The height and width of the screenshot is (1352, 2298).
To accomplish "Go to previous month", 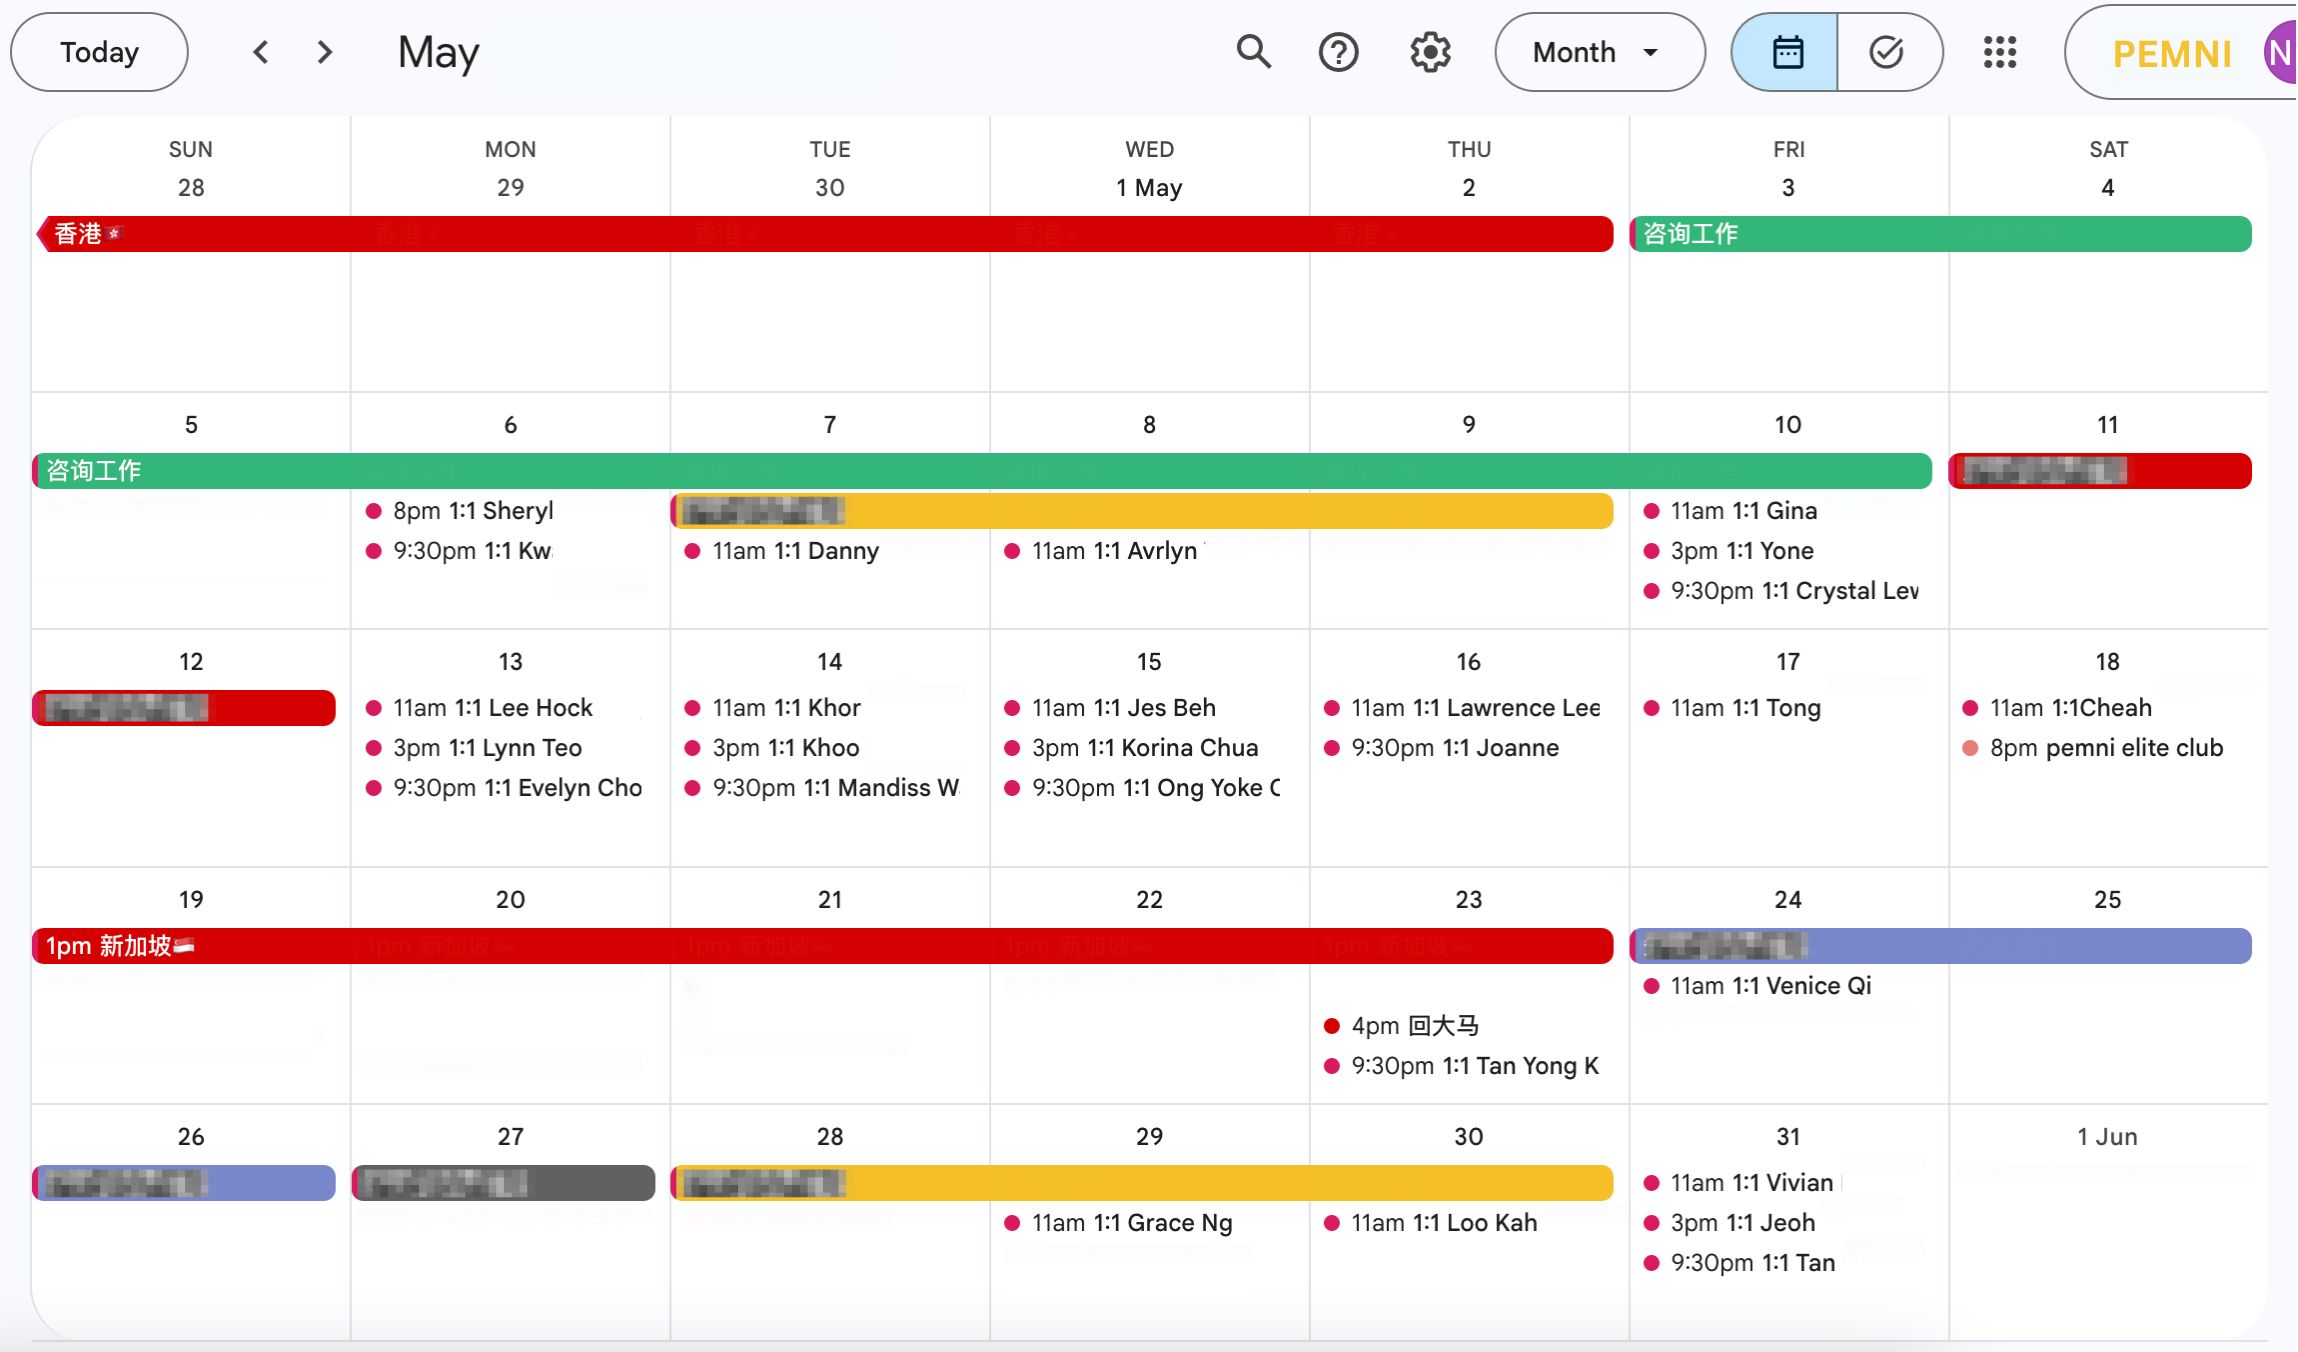I will click(x=261, y=51).
